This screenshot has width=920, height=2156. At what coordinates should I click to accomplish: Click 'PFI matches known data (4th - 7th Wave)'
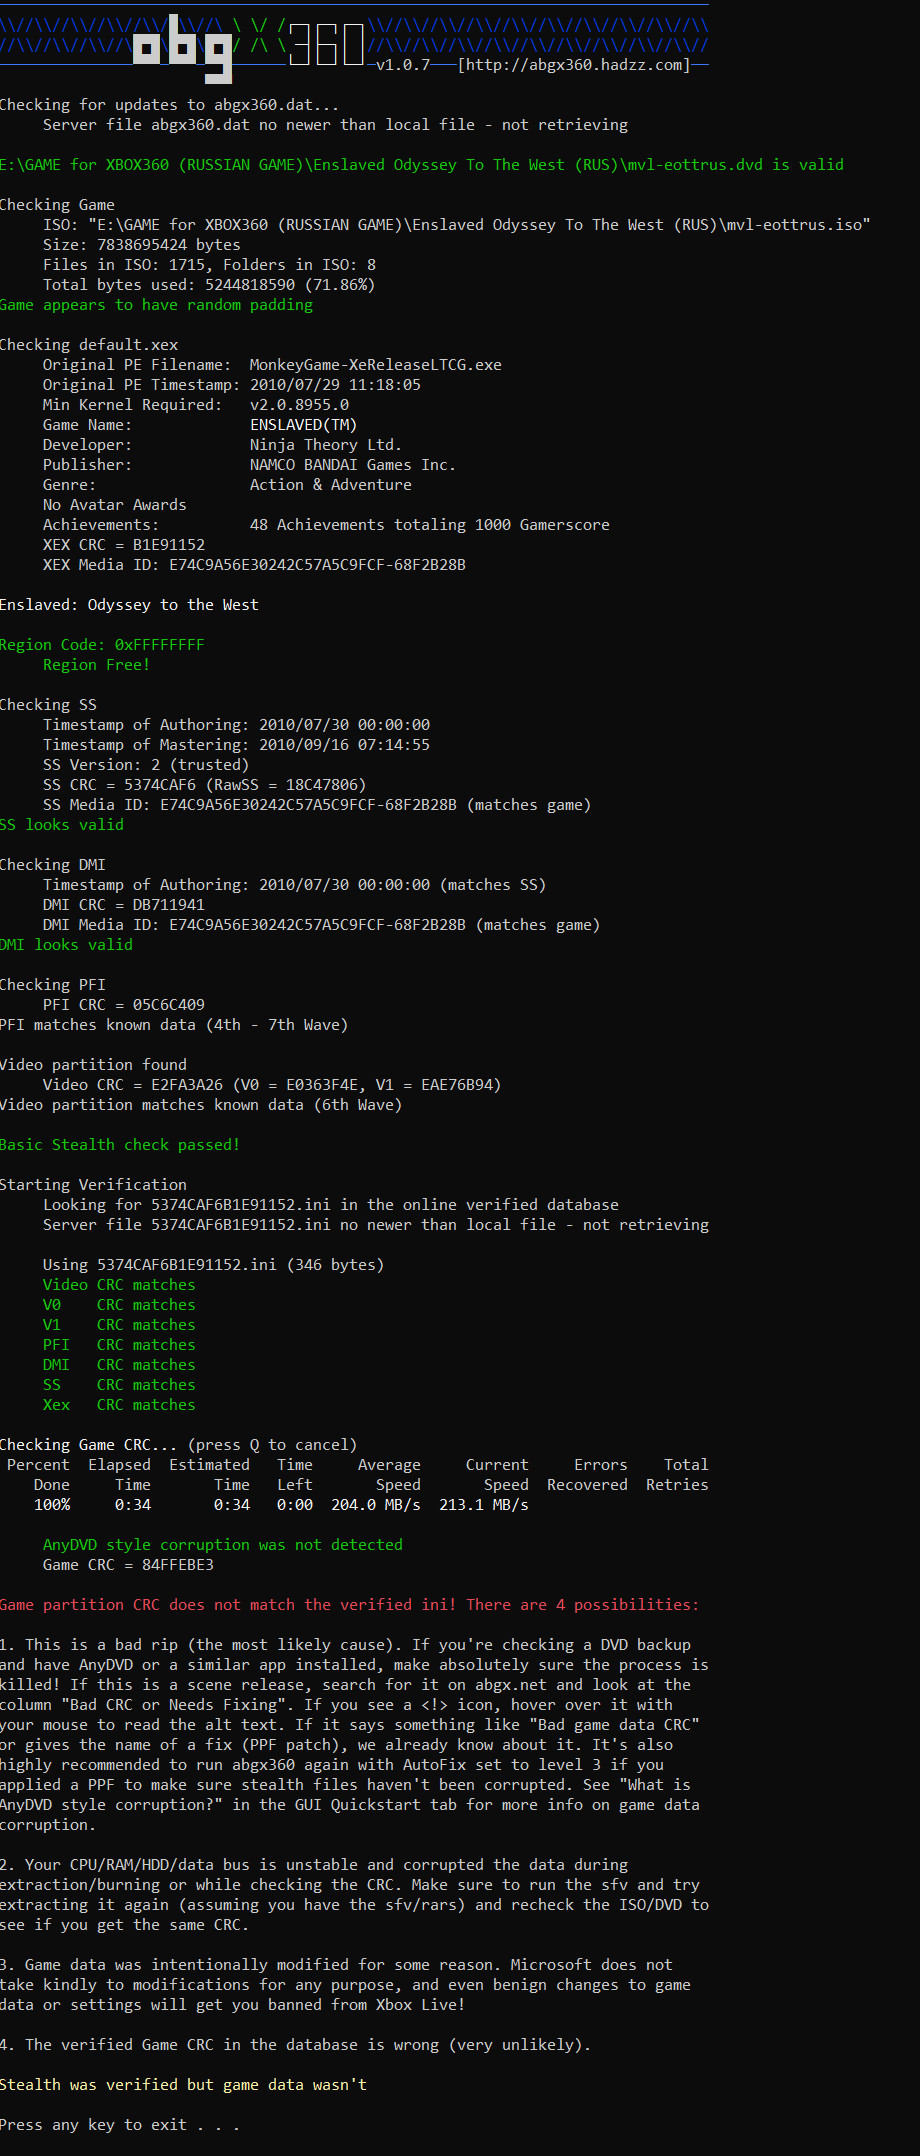click(174, 1025)
